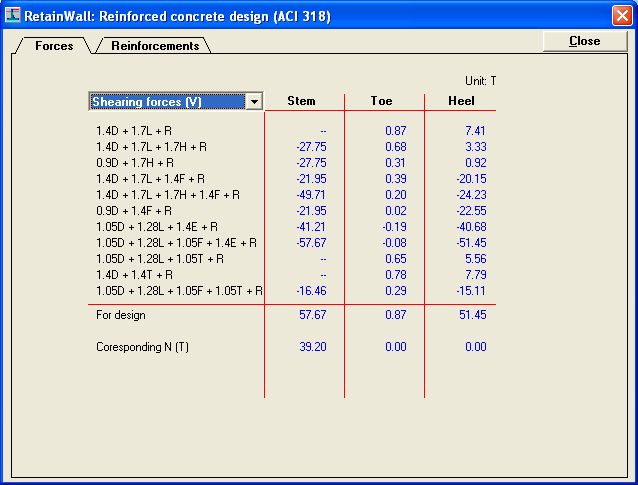This screenshot has width=638, height=485.
Task: Click the 0.9D + 1.7H + R row label
Action: [x=135, y=163]
